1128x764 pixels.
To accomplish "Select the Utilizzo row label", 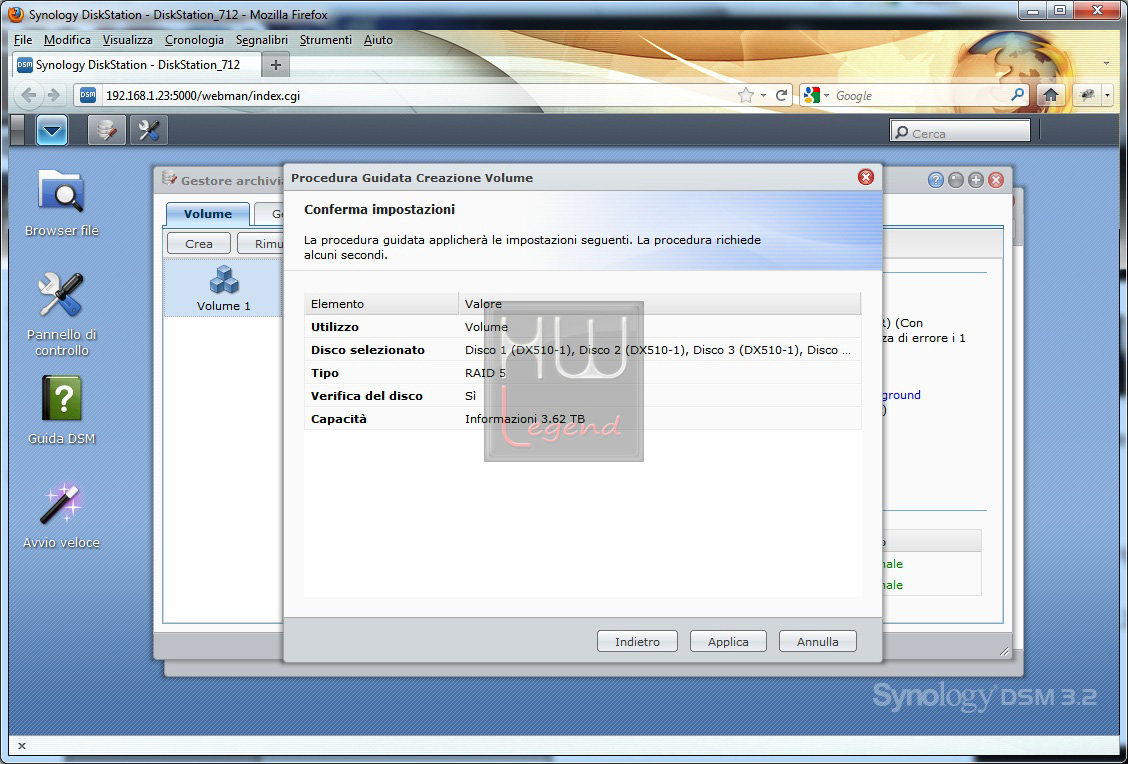I will (335, 327).
